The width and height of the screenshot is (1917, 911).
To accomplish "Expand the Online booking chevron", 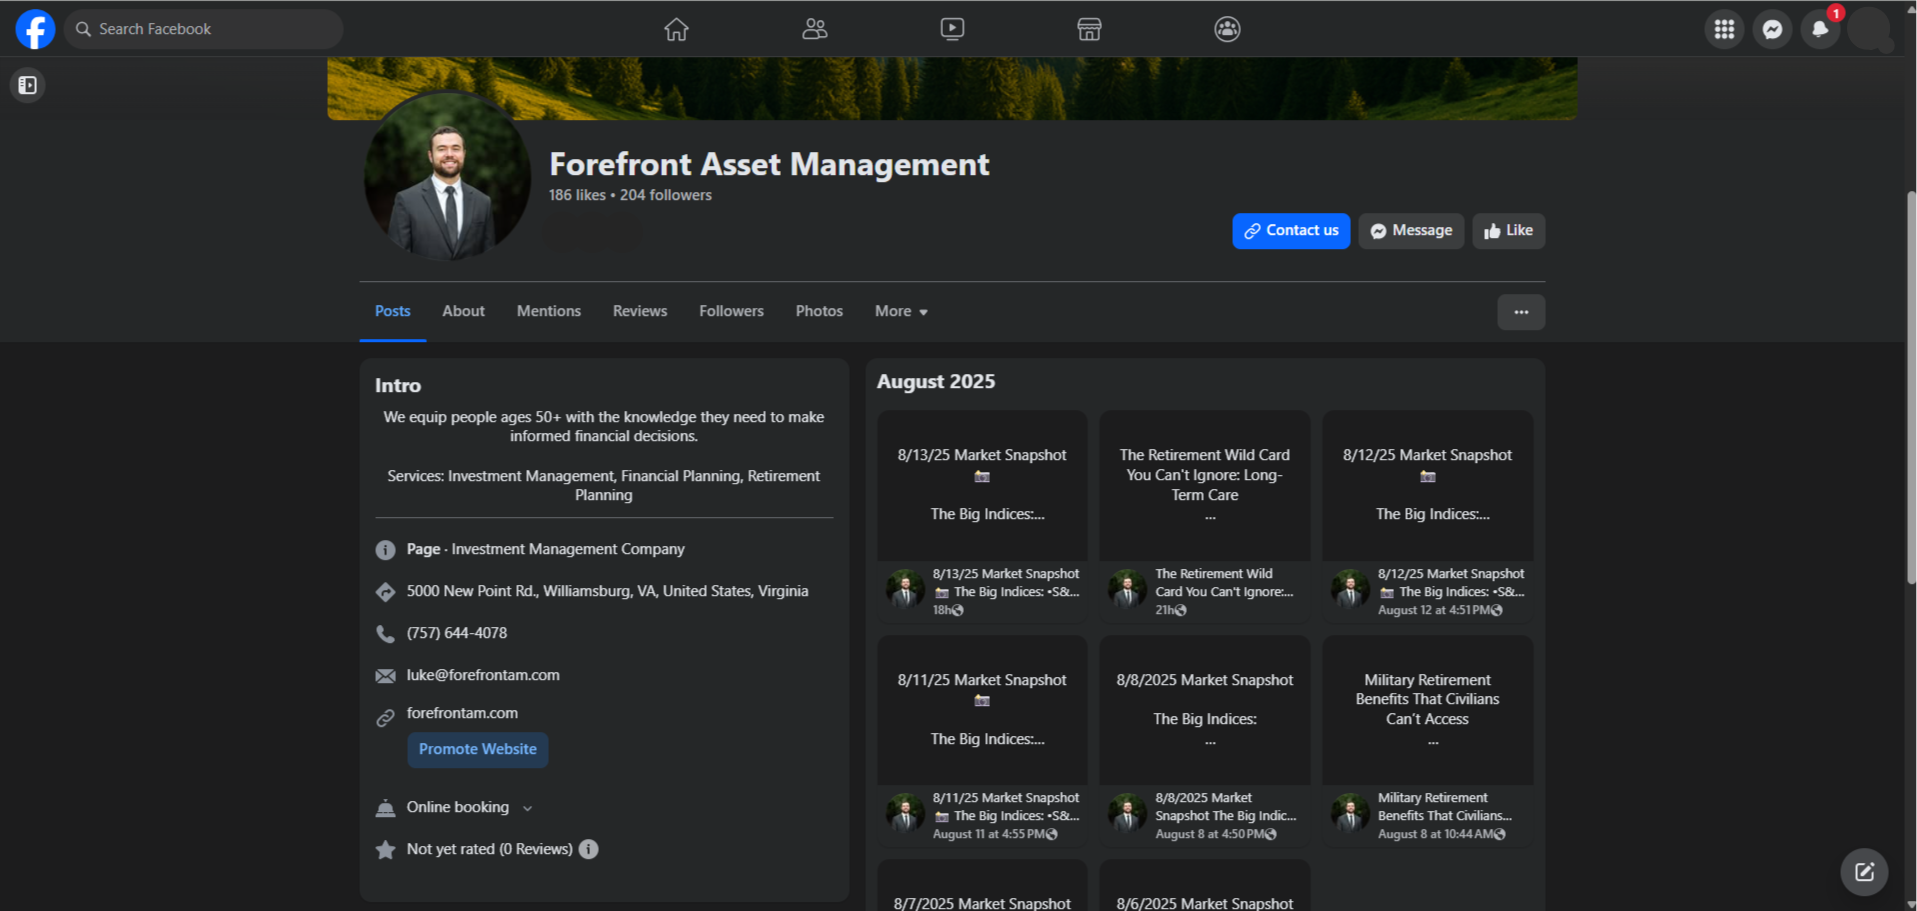I will tap(527, 808).
